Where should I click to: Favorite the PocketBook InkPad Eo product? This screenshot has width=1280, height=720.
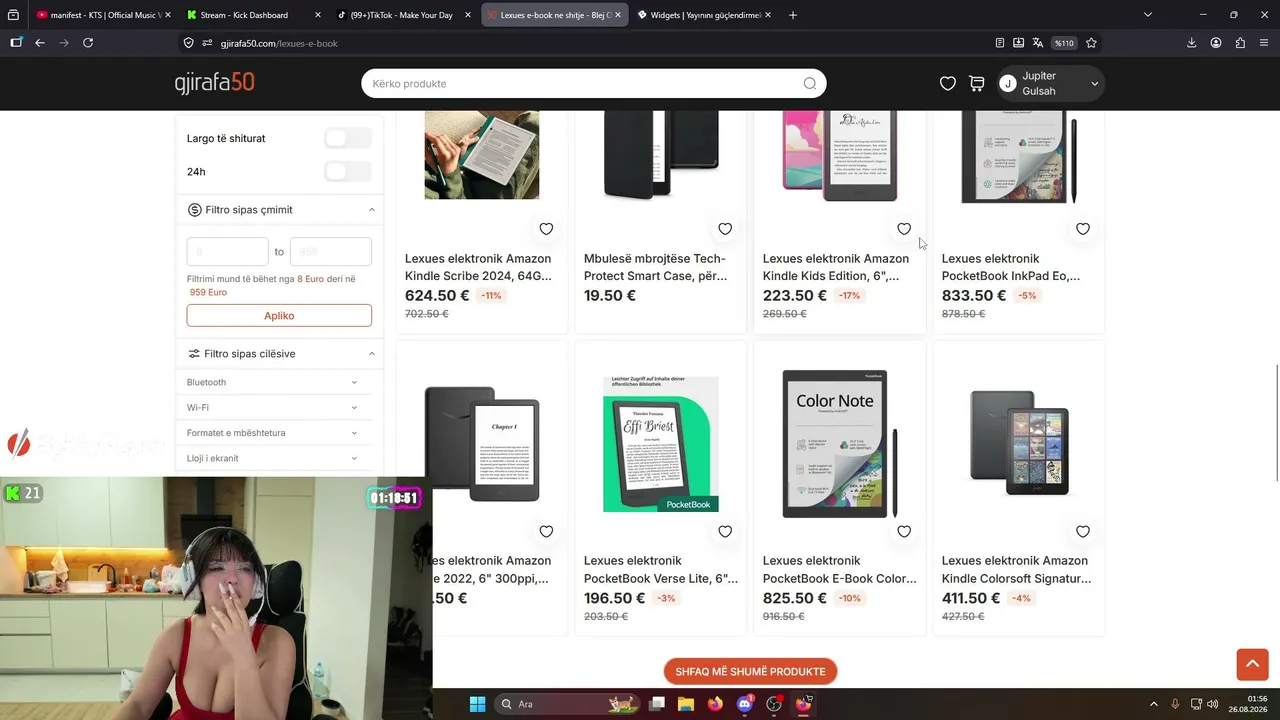[x=1083, y=229]
